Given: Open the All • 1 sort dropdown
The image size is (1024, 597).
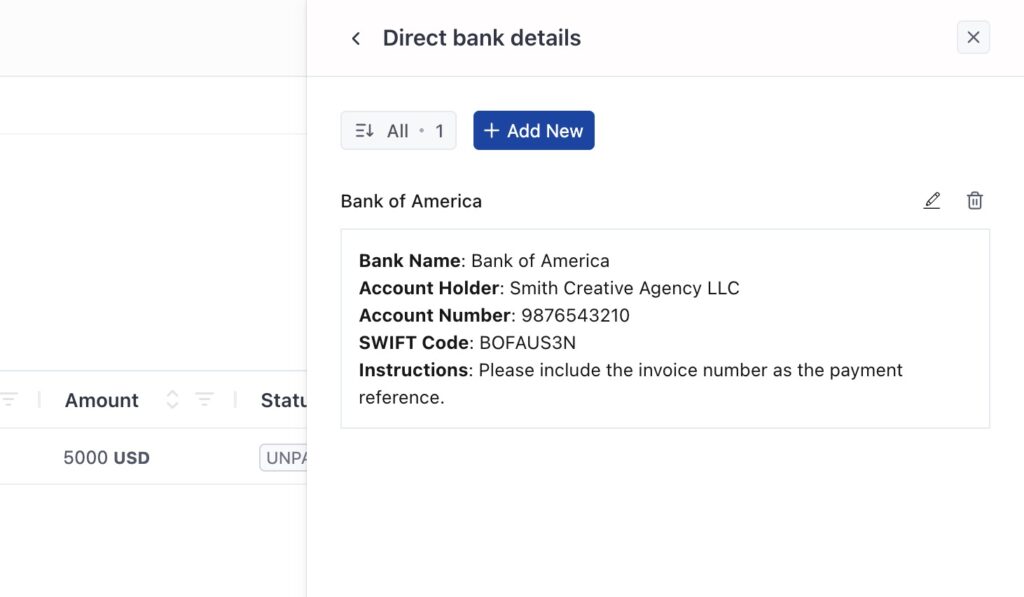Looking at the screenshot, I should click(398, 131).
